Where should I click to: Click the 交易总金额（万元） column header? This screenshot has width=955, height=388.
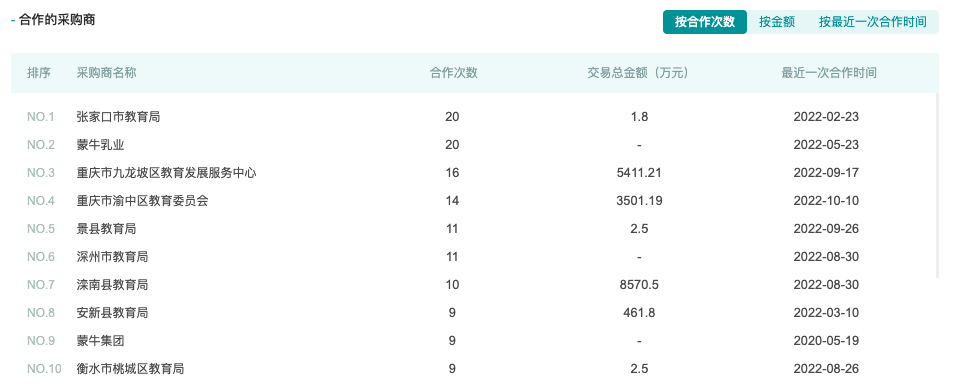pos(638,73)
